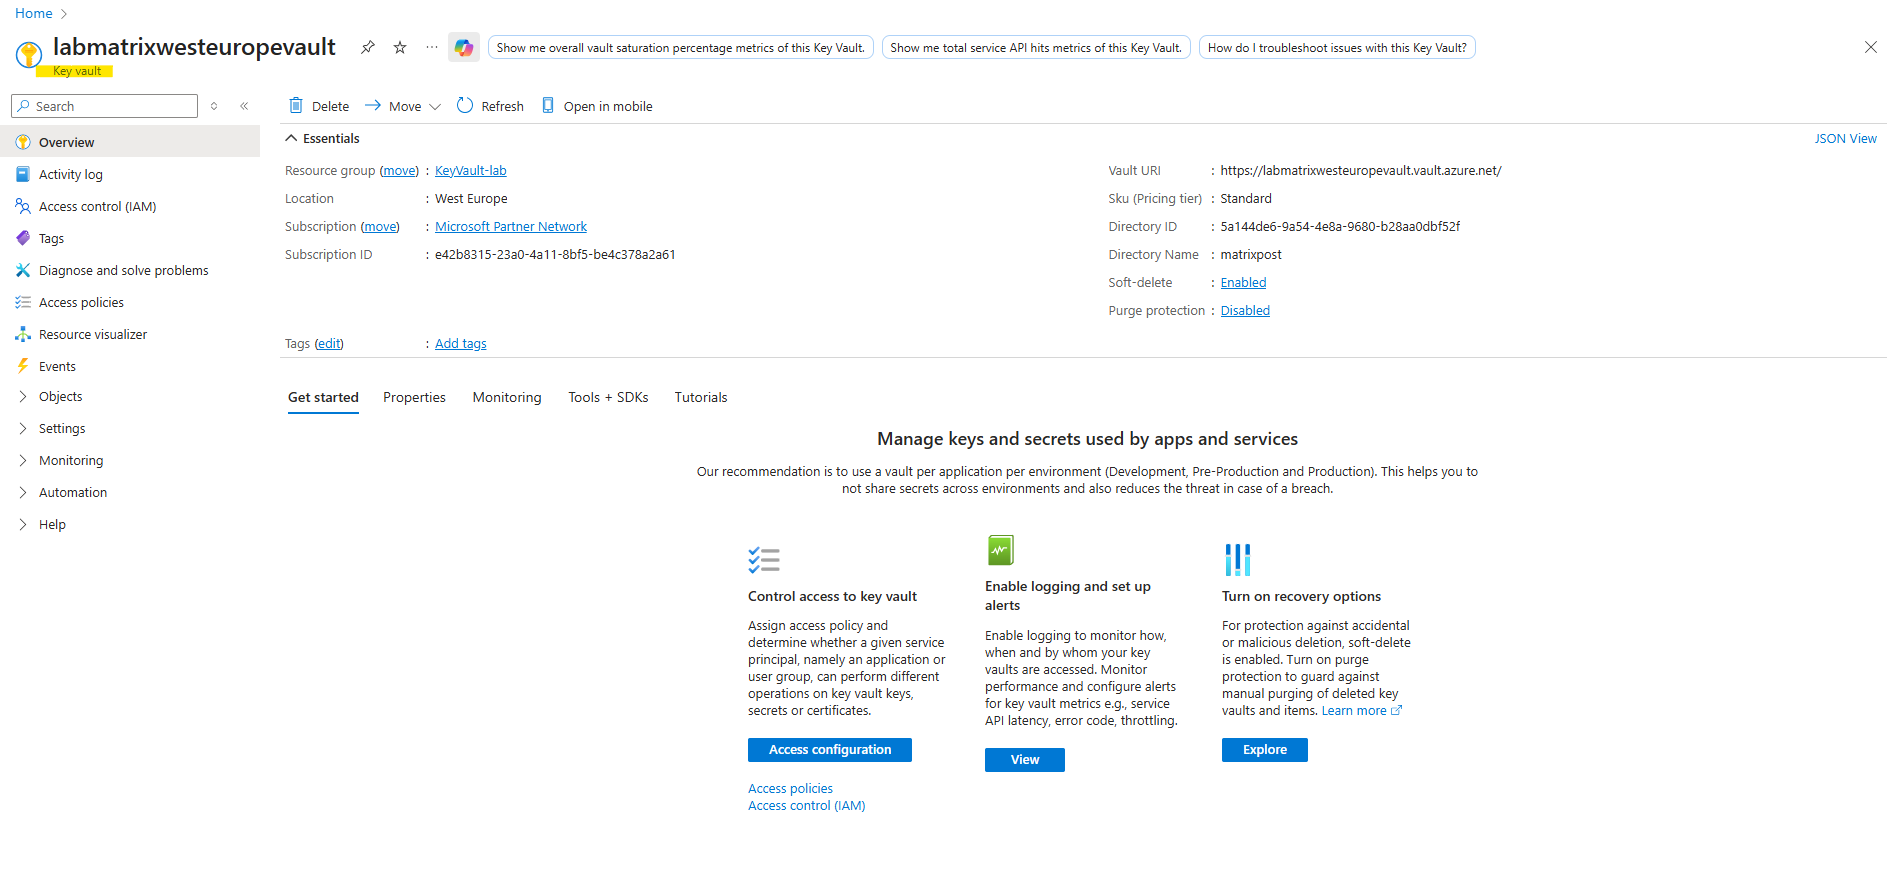Click the Events lightning bolt icon
The height and width of the screenshot is (894, 1900).
[x=23, y=366]
